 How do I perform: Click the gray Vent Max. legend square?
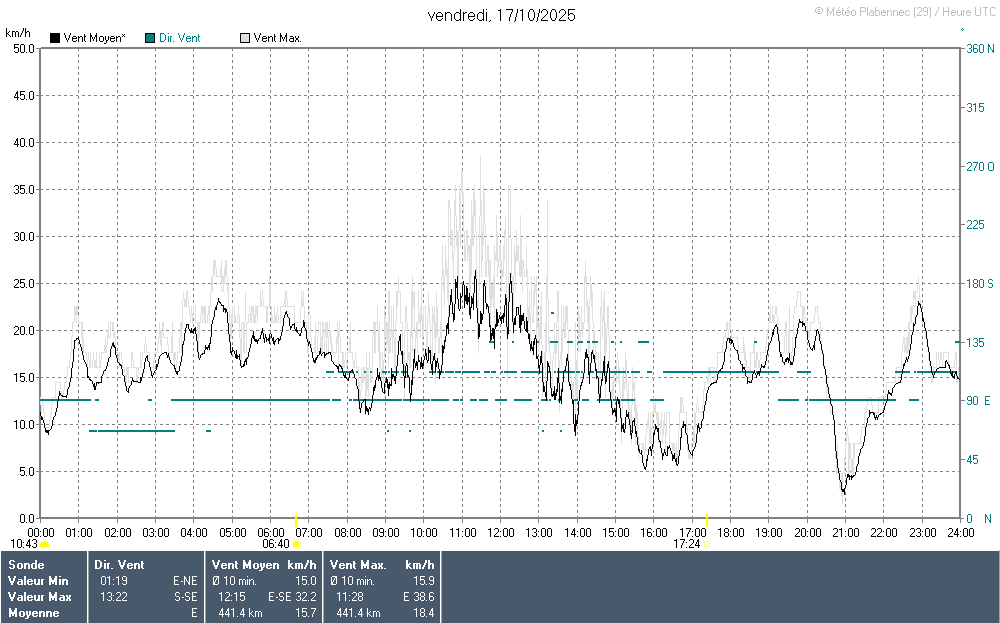click(x=245, y=38)
